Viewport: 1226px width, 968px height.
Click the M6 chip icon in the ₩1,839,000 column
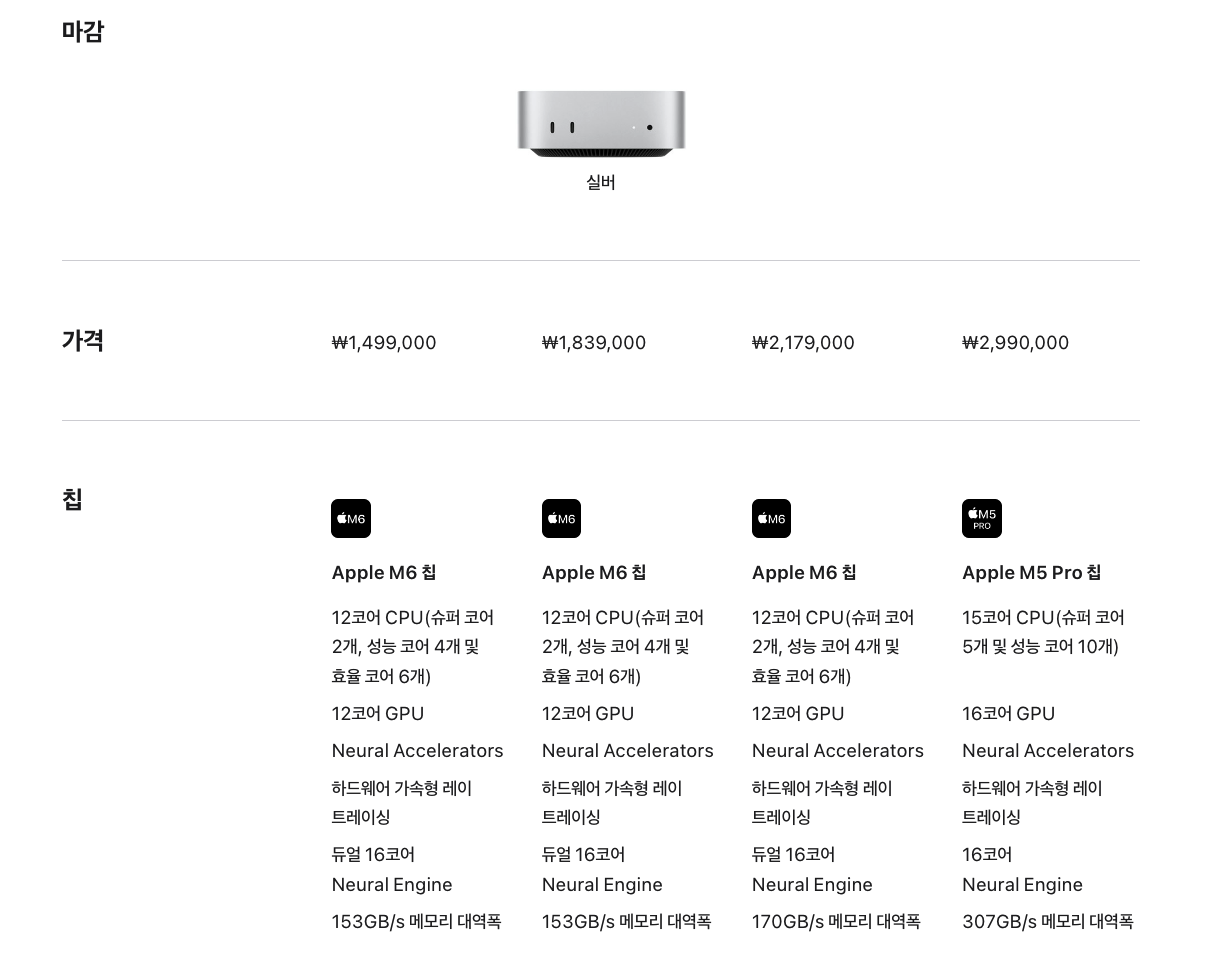(561, 518)
